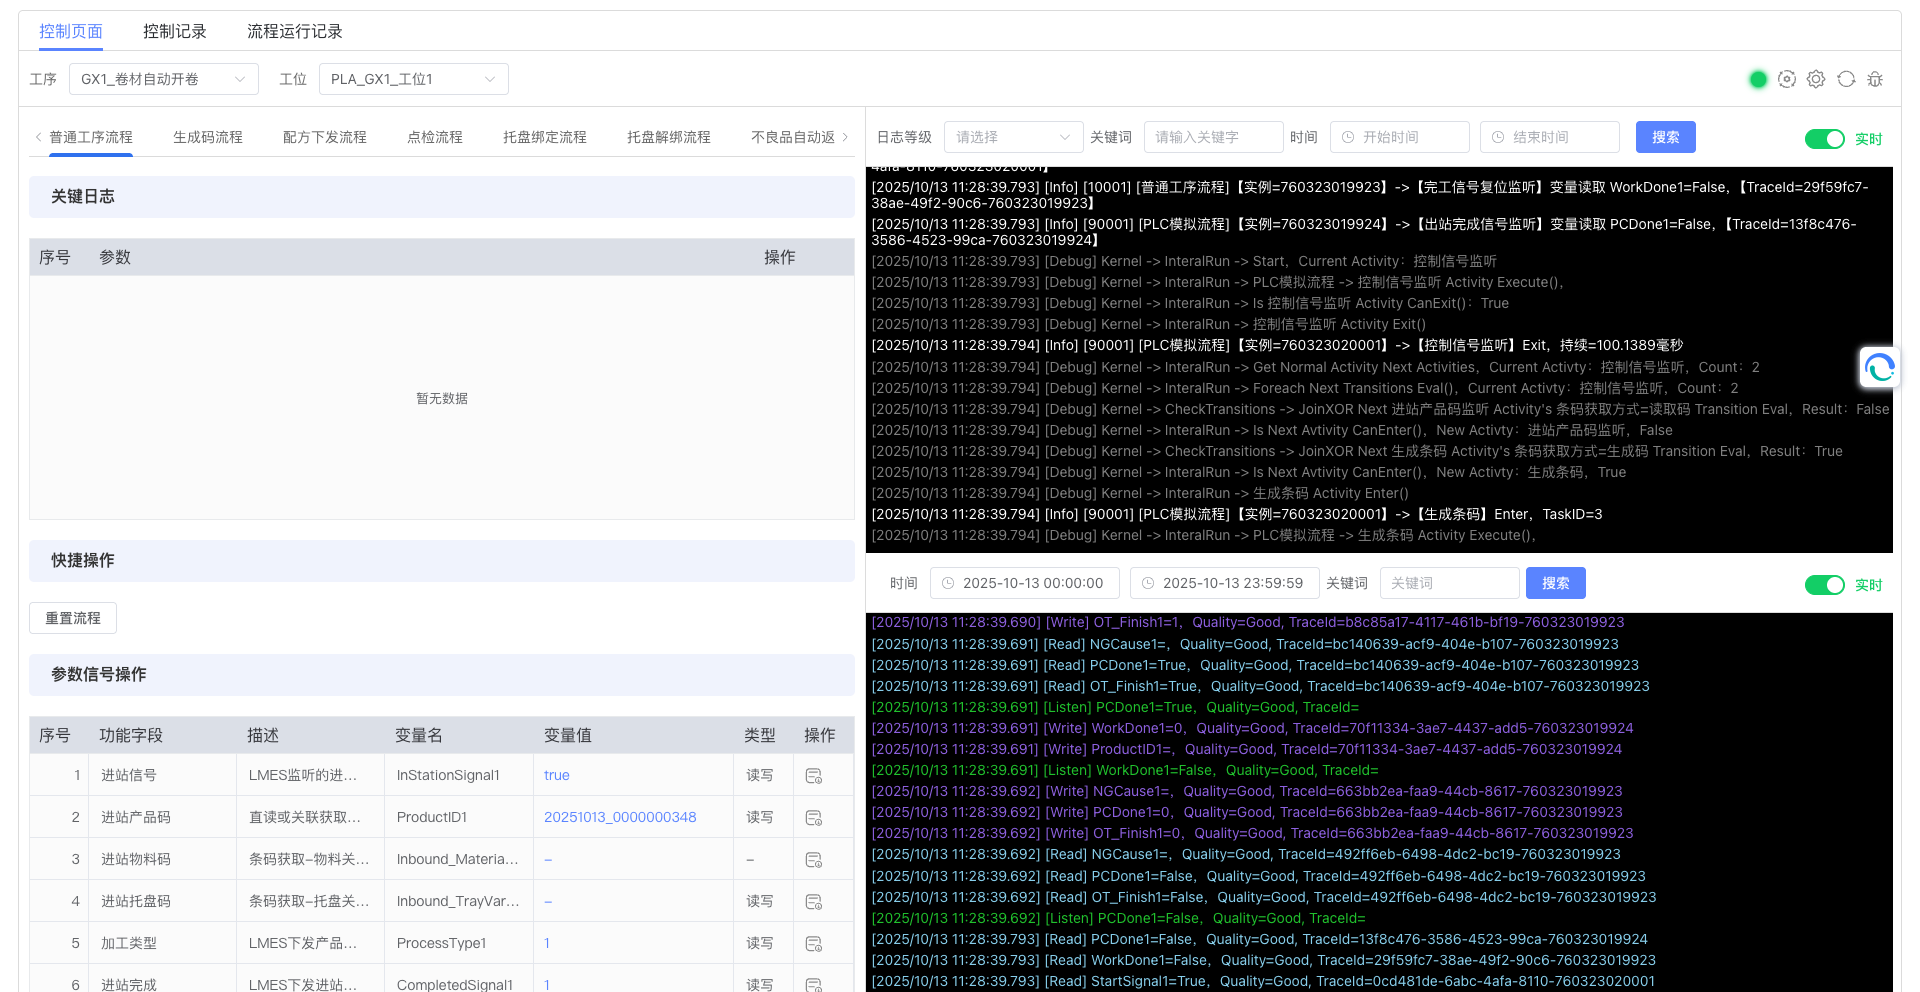1920x992 pixels.
Task: Click the upper log keyword input field
Action: [x=1213, y=137]
